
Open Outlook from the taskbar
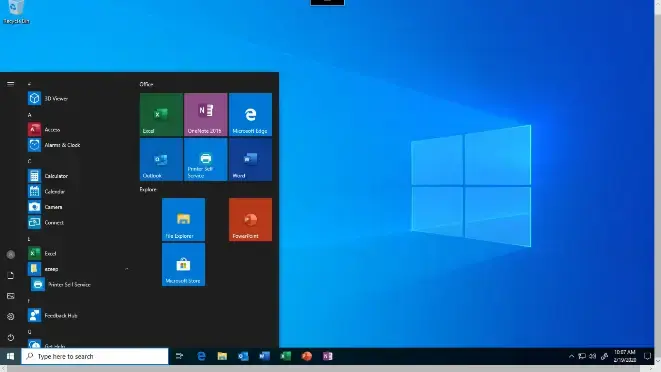(243, 356)
